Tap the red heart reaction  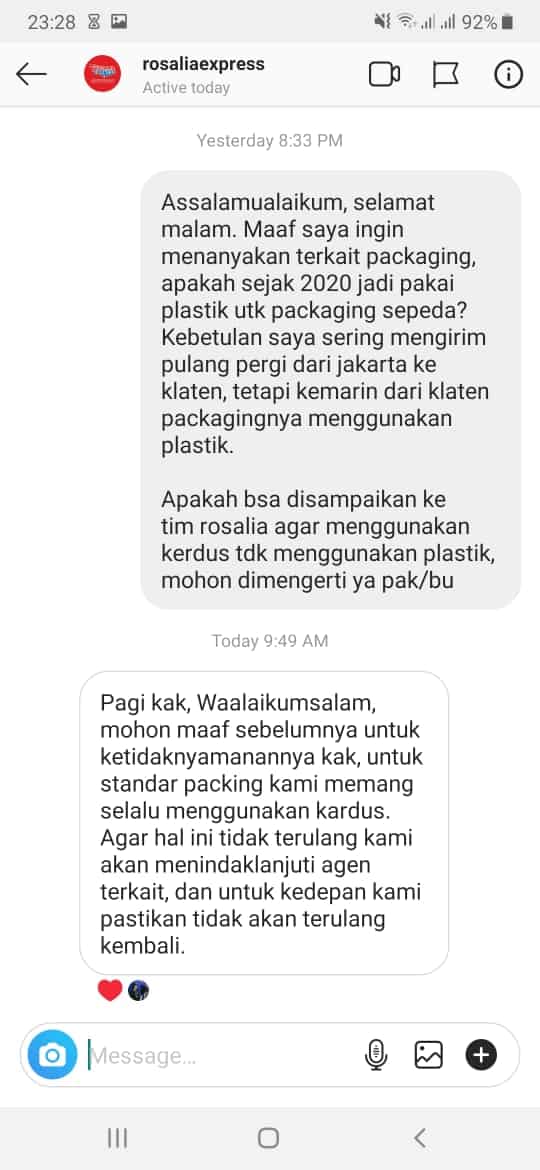tap(110, 991)
